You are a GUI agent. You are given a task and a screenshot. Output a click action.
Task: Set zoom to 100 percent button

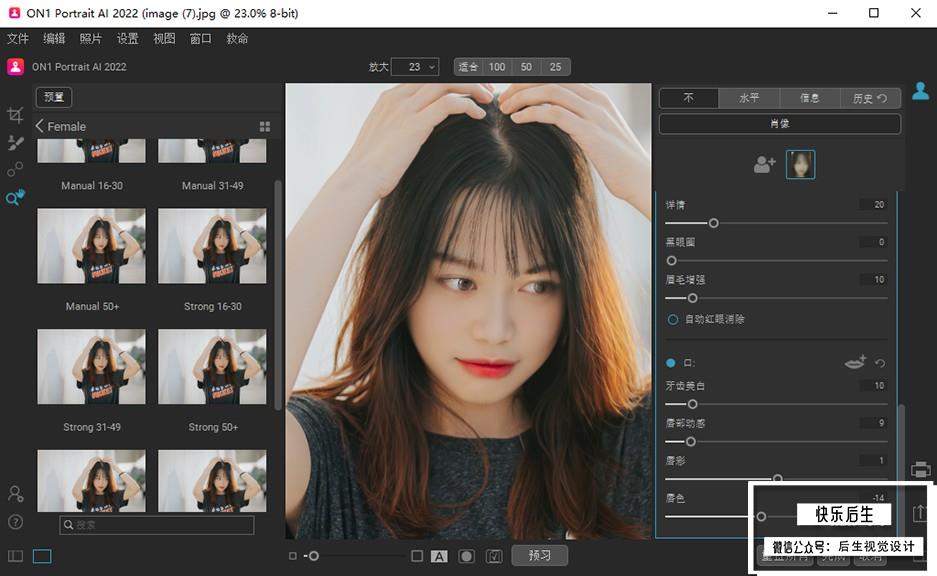click(x=497, y=67)
